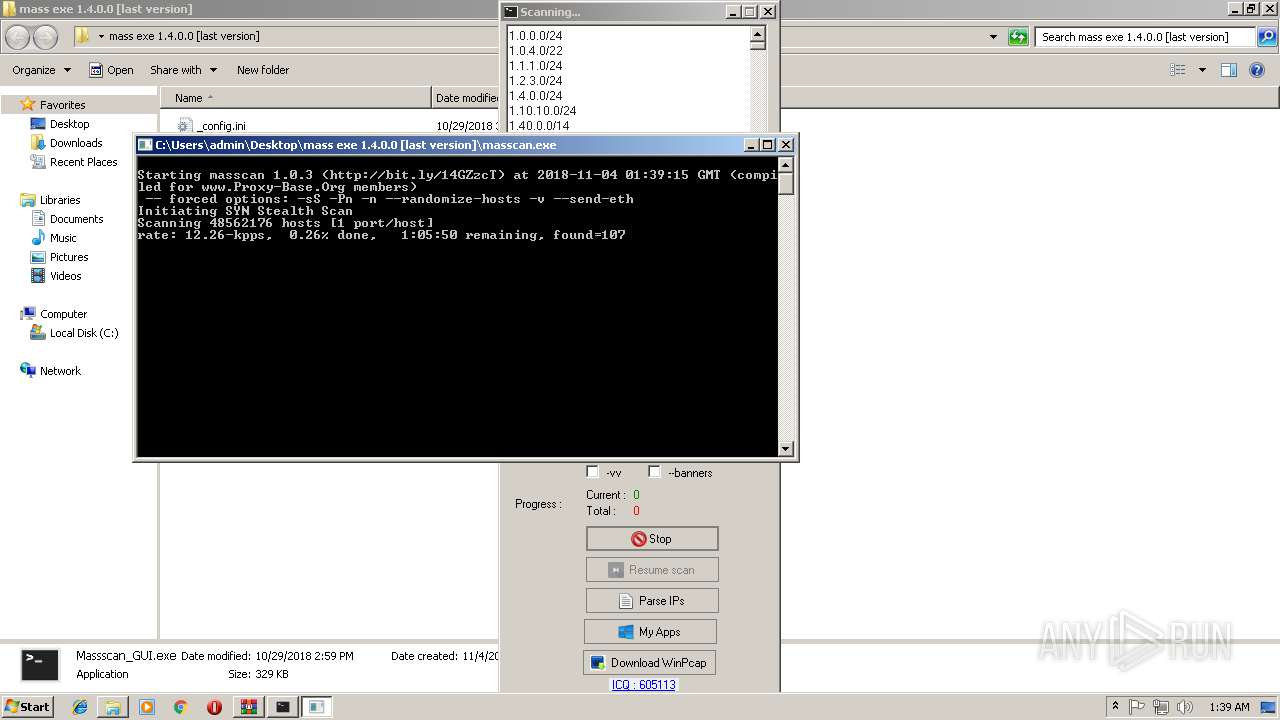
Task: Enable the --banners checkbox
Action: click(x=654, y=472)
